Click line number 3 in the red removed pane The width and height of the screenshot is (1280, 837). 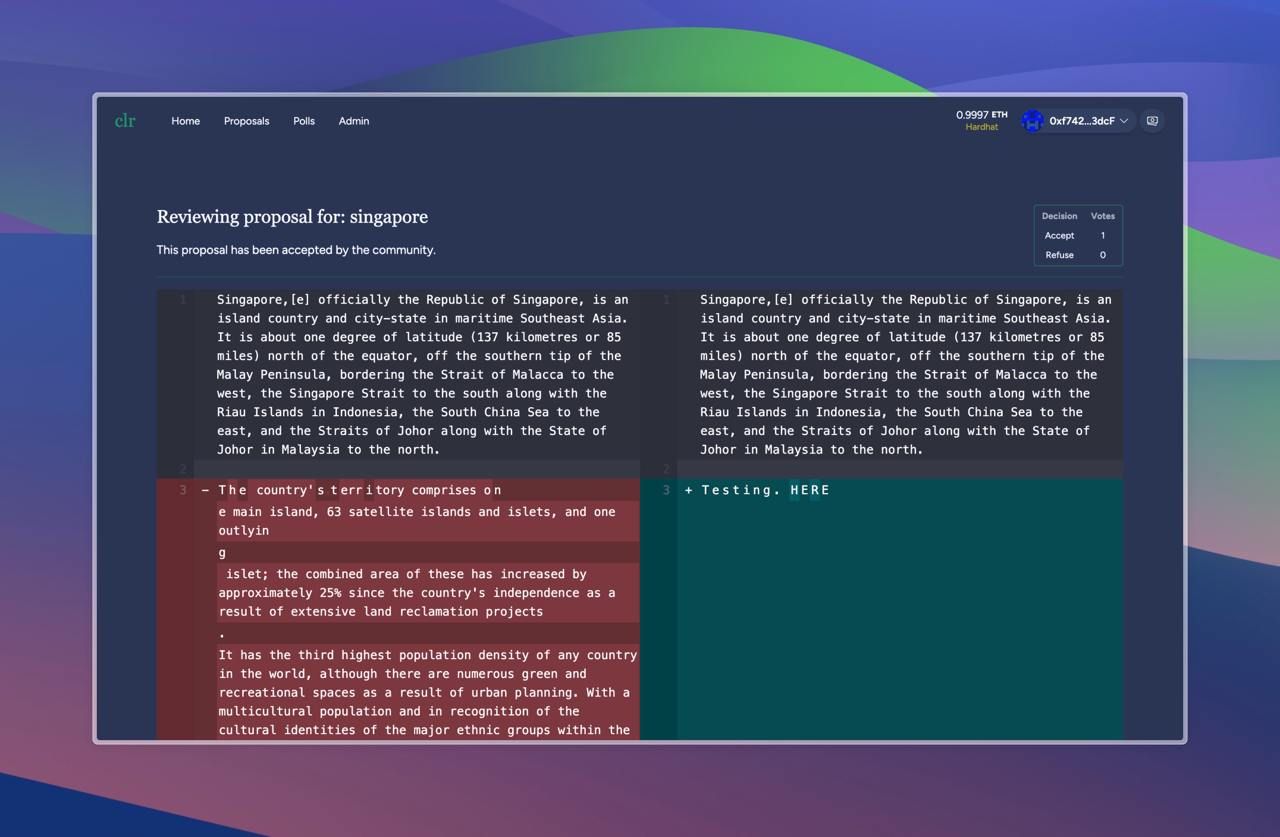click(183, 490)
